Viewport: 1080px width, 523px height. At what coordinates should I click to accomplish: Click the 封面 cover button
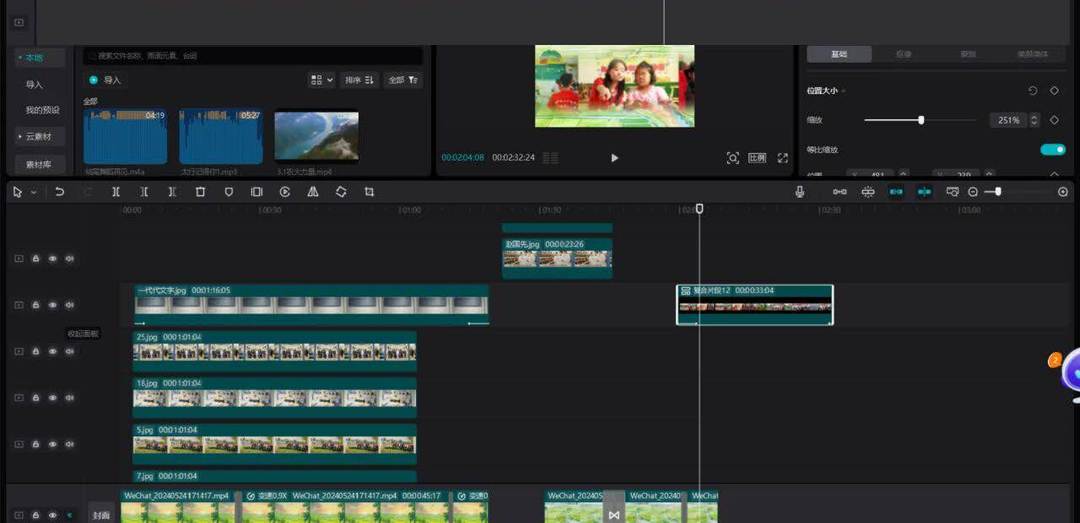point(101,515)
